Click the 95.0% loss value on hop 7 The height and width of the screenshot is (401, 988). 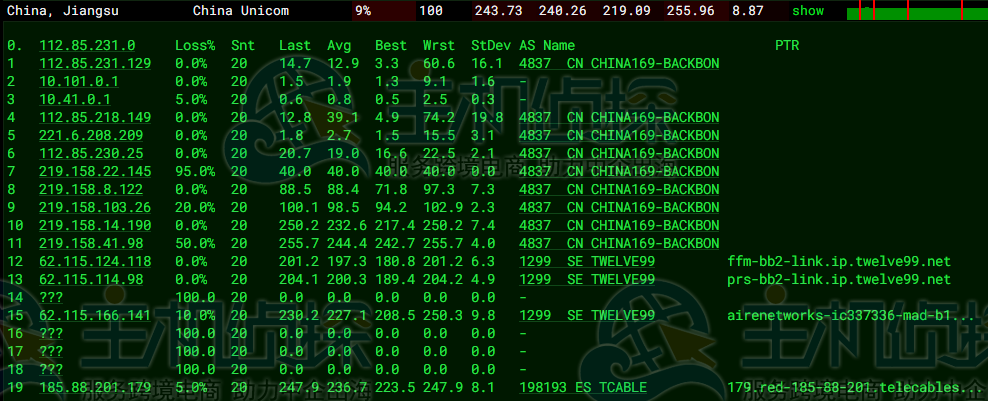click(x=195, y=171)
